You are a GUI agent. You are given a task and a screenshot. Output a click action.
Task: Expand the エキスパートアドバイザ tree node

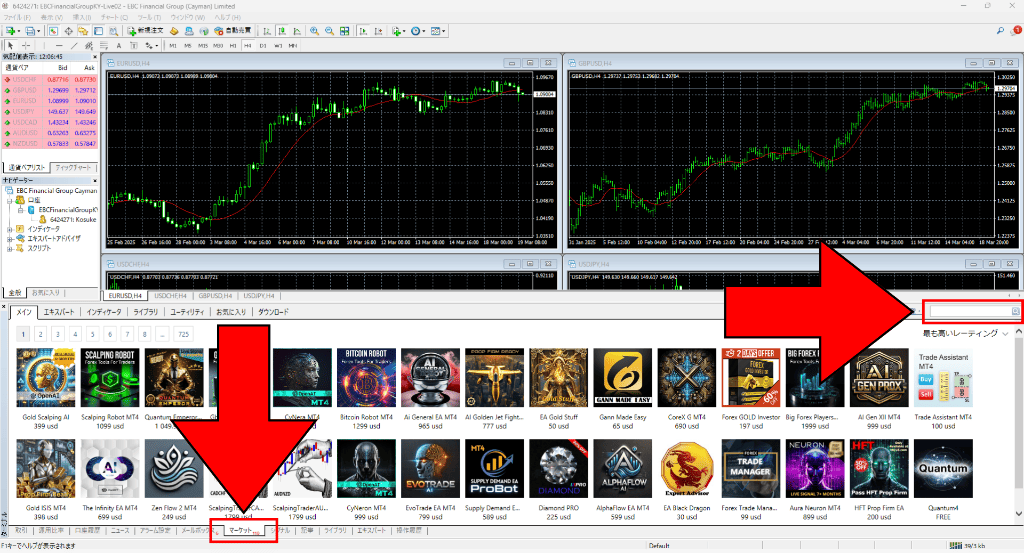(x=10, y=239)
